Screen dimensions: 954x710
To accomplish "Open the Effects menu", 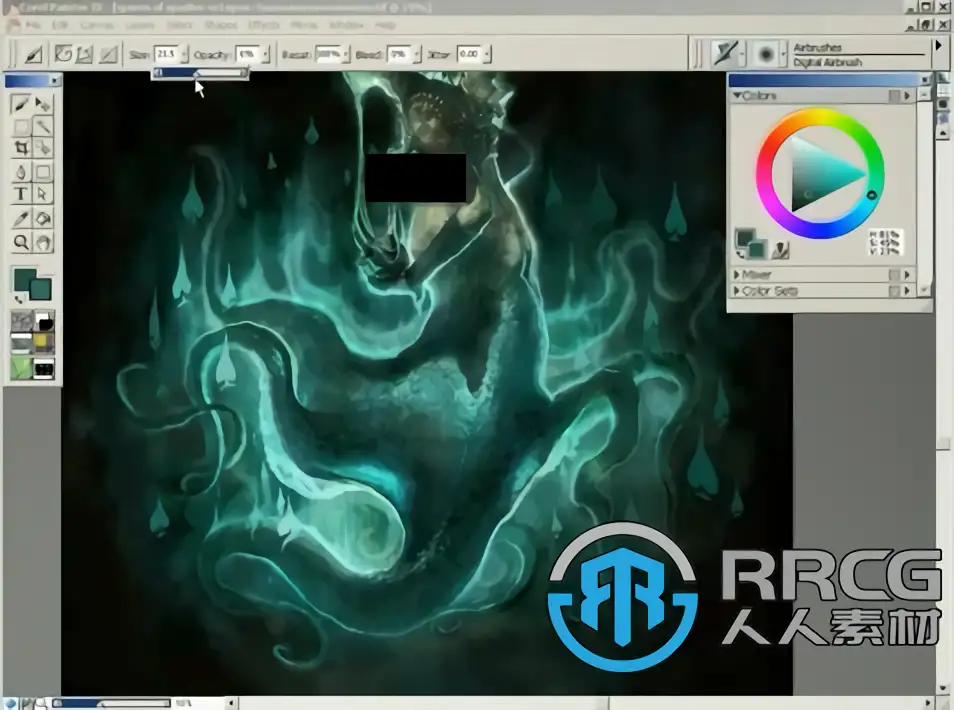I will [x=263, y=25].
